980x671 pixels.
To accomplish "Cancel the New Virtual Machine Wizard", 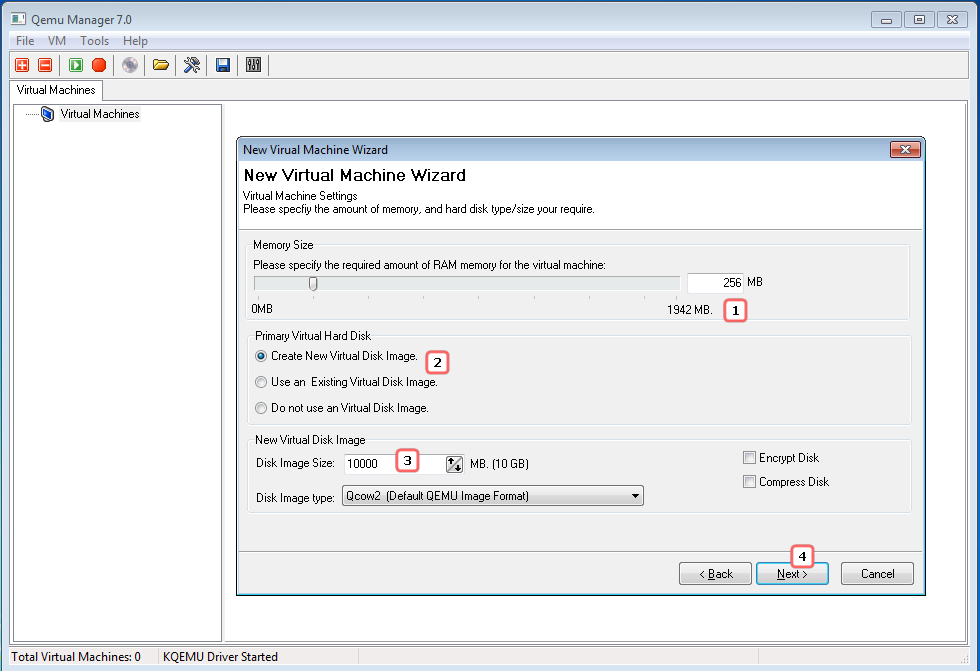I will [877, 574].
